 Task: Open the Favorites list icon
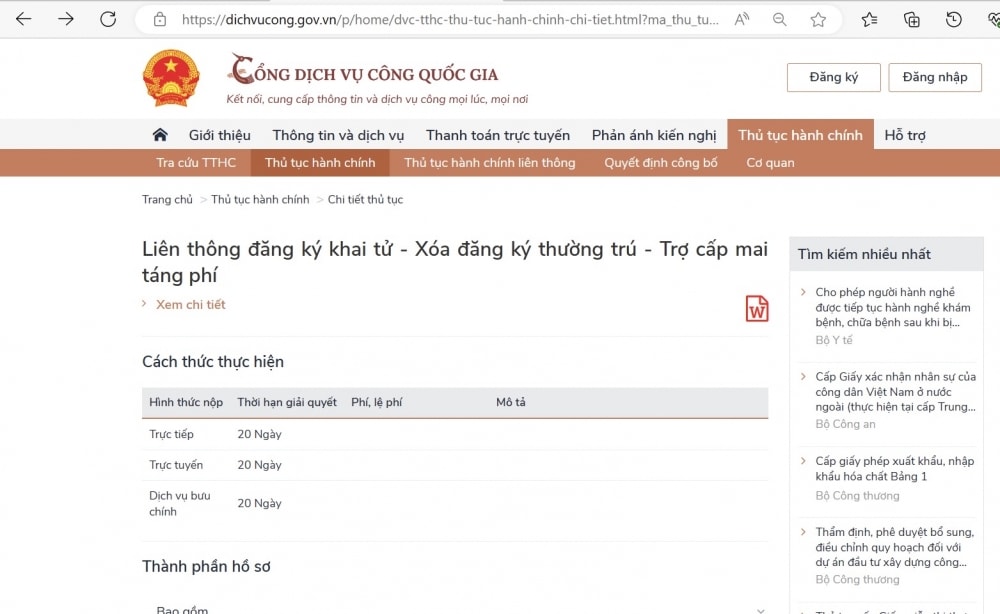869,20
